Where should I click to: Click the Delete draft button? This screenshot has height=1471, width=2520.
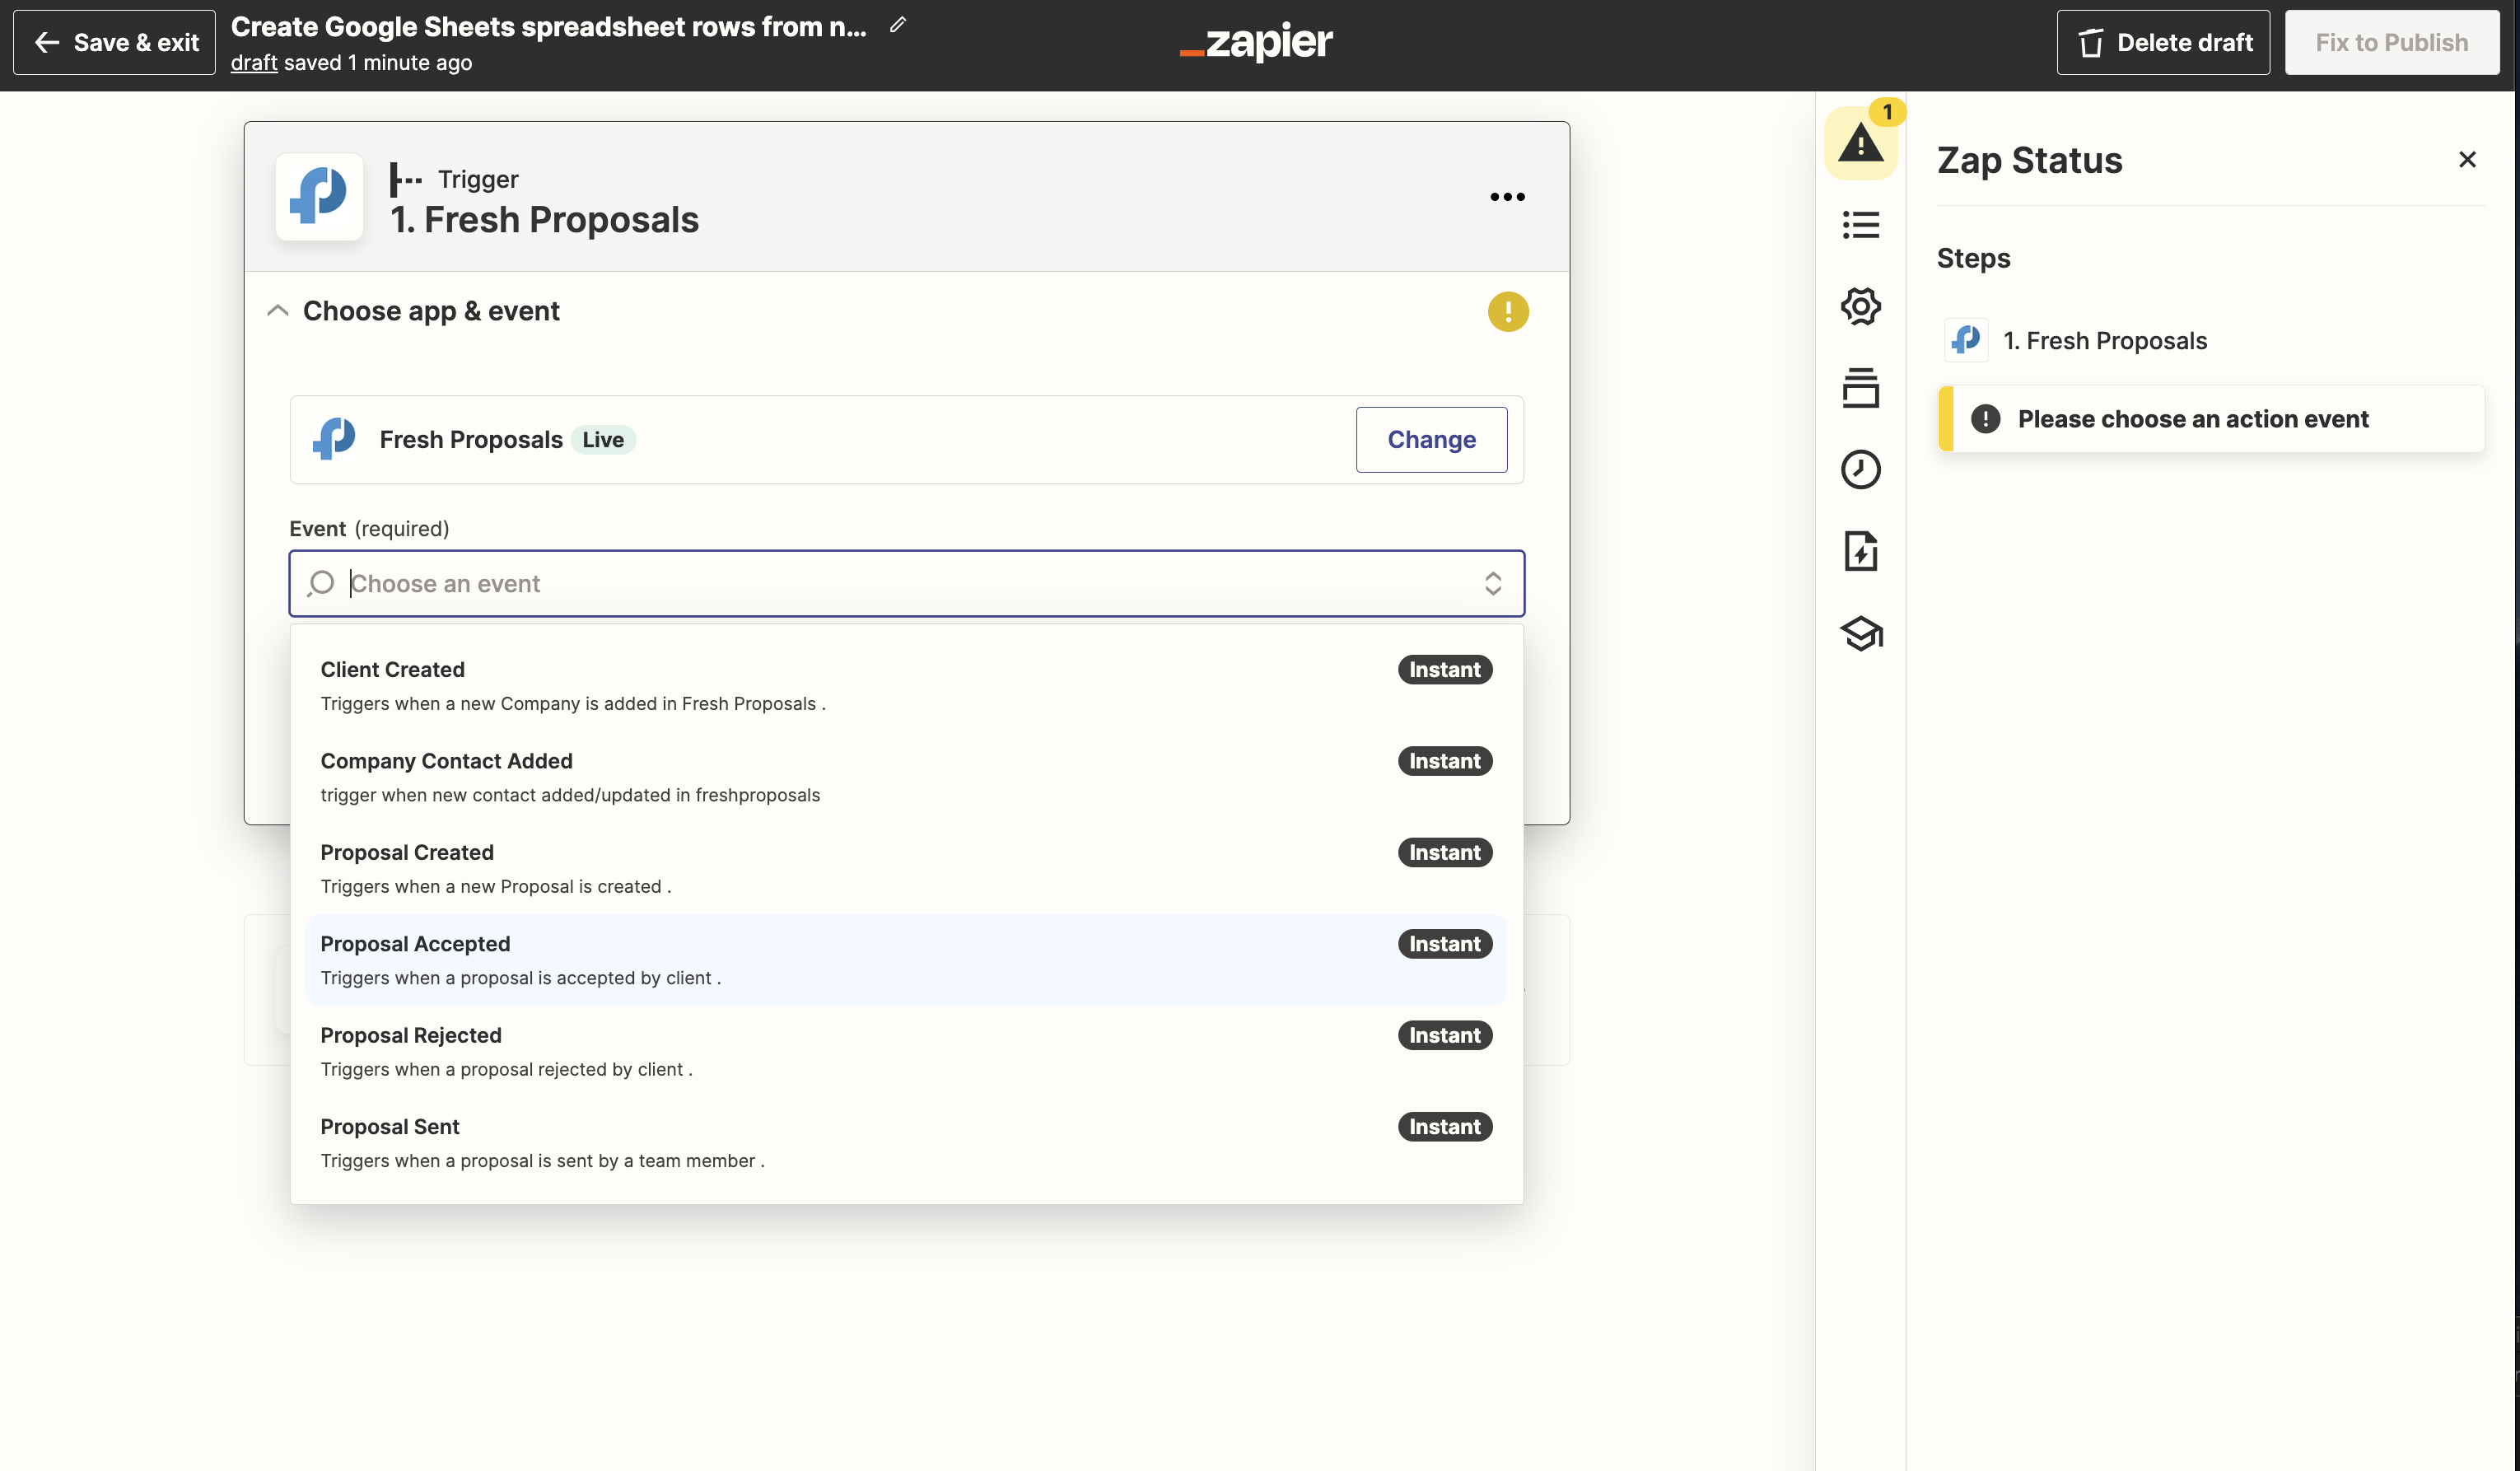[x=2163, y=43]
